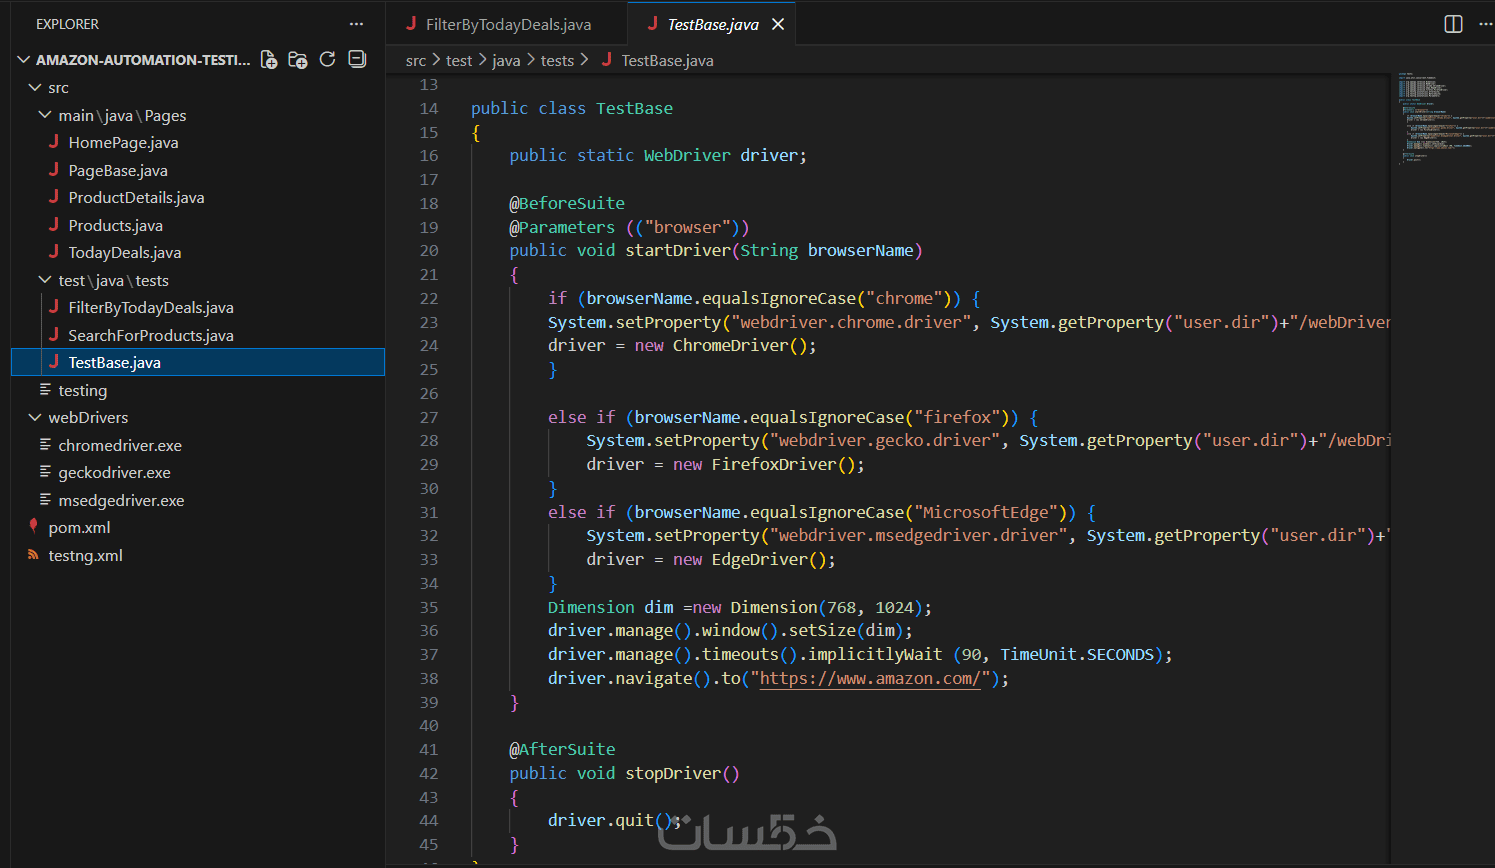The height and width of the screenshot is (868, 1495).
Task: Switch to the FilterByTodayDeals.java tab
Action: pyautogui.click(x=507, y=24)
